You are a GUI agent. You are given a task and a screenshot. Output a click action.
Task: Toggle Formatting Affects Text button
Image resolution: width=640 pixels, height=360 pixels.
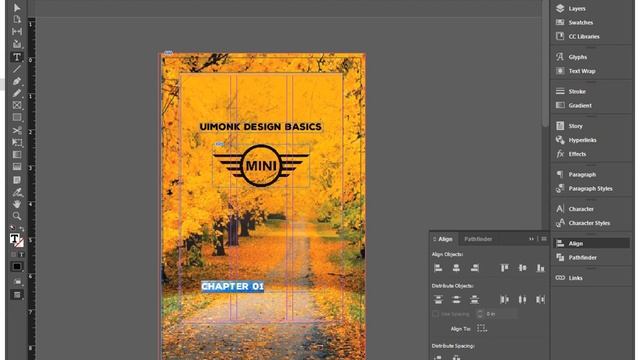tap(21, 255)
